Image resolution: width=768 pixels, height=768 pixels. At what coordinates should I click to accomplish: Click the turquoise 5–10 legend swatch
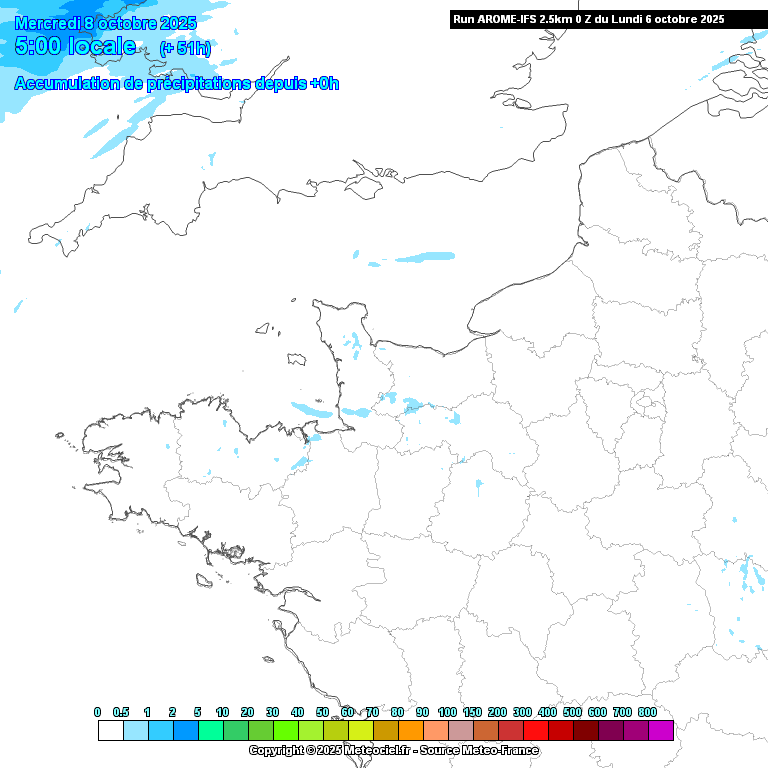[x=210, y=730]
